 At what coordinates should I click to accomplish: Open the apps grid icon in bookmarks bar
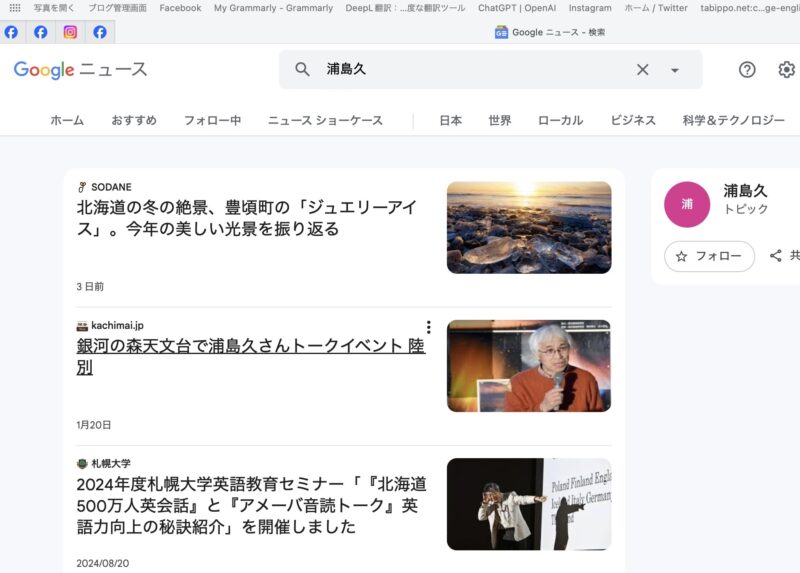(15, 8)
